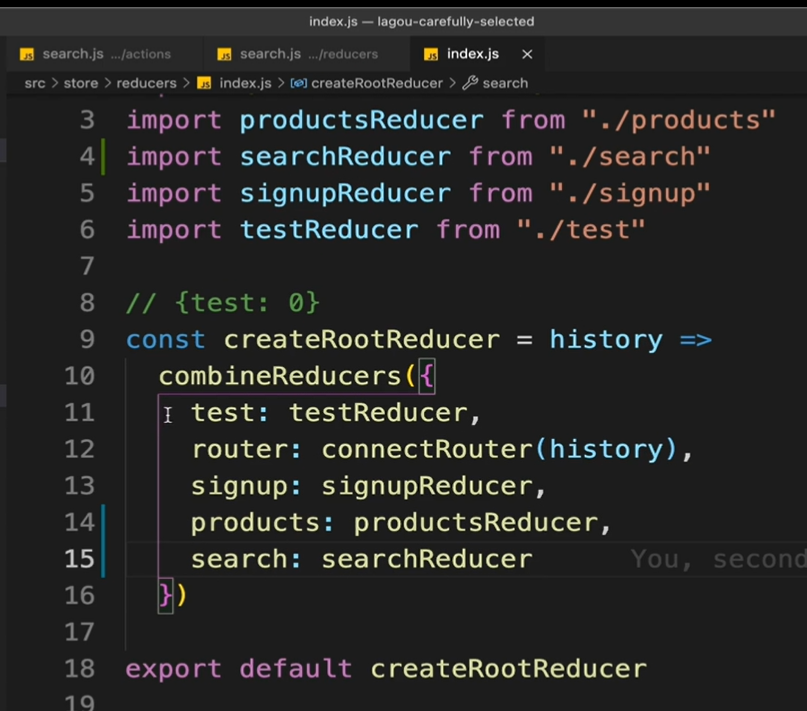
Task: Click line number 10 in the gutter
Action: pos(79,376)
